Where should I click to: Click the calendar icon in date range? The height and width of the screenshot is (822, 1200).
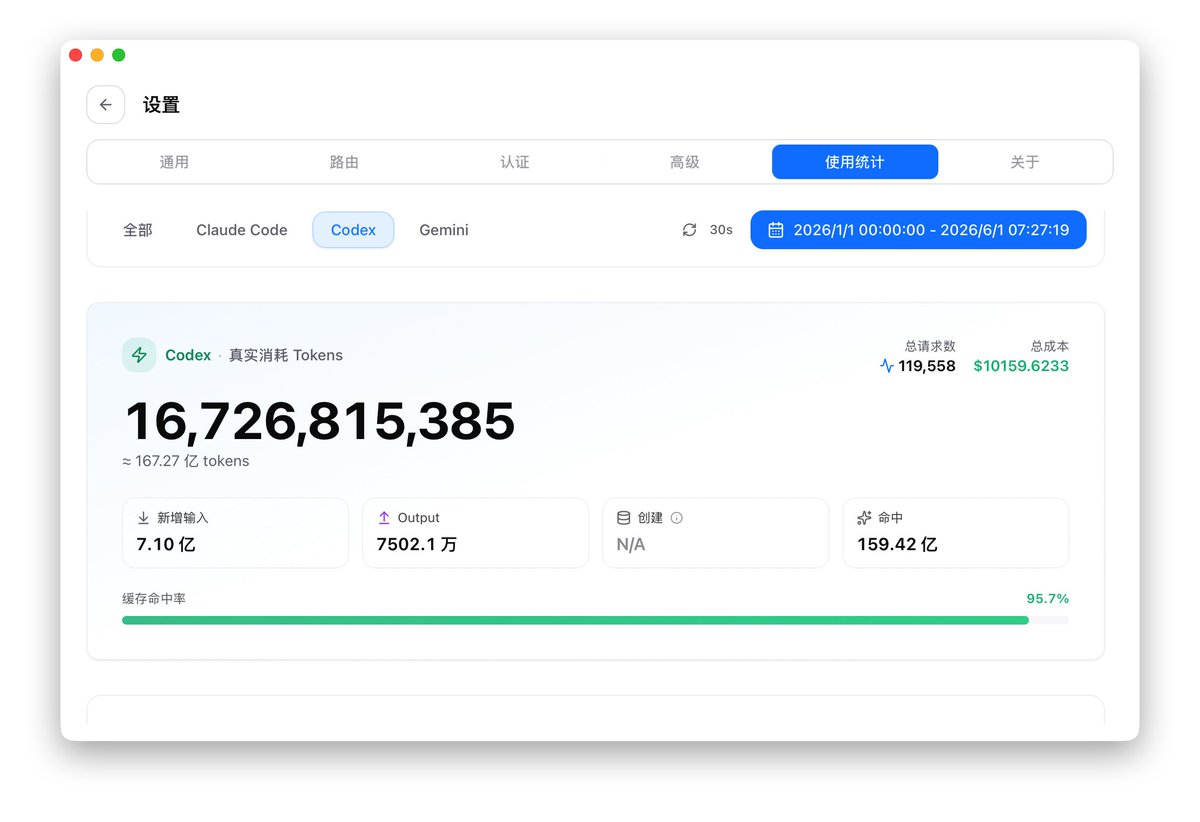pyautogui.click(x=775, y=230)
